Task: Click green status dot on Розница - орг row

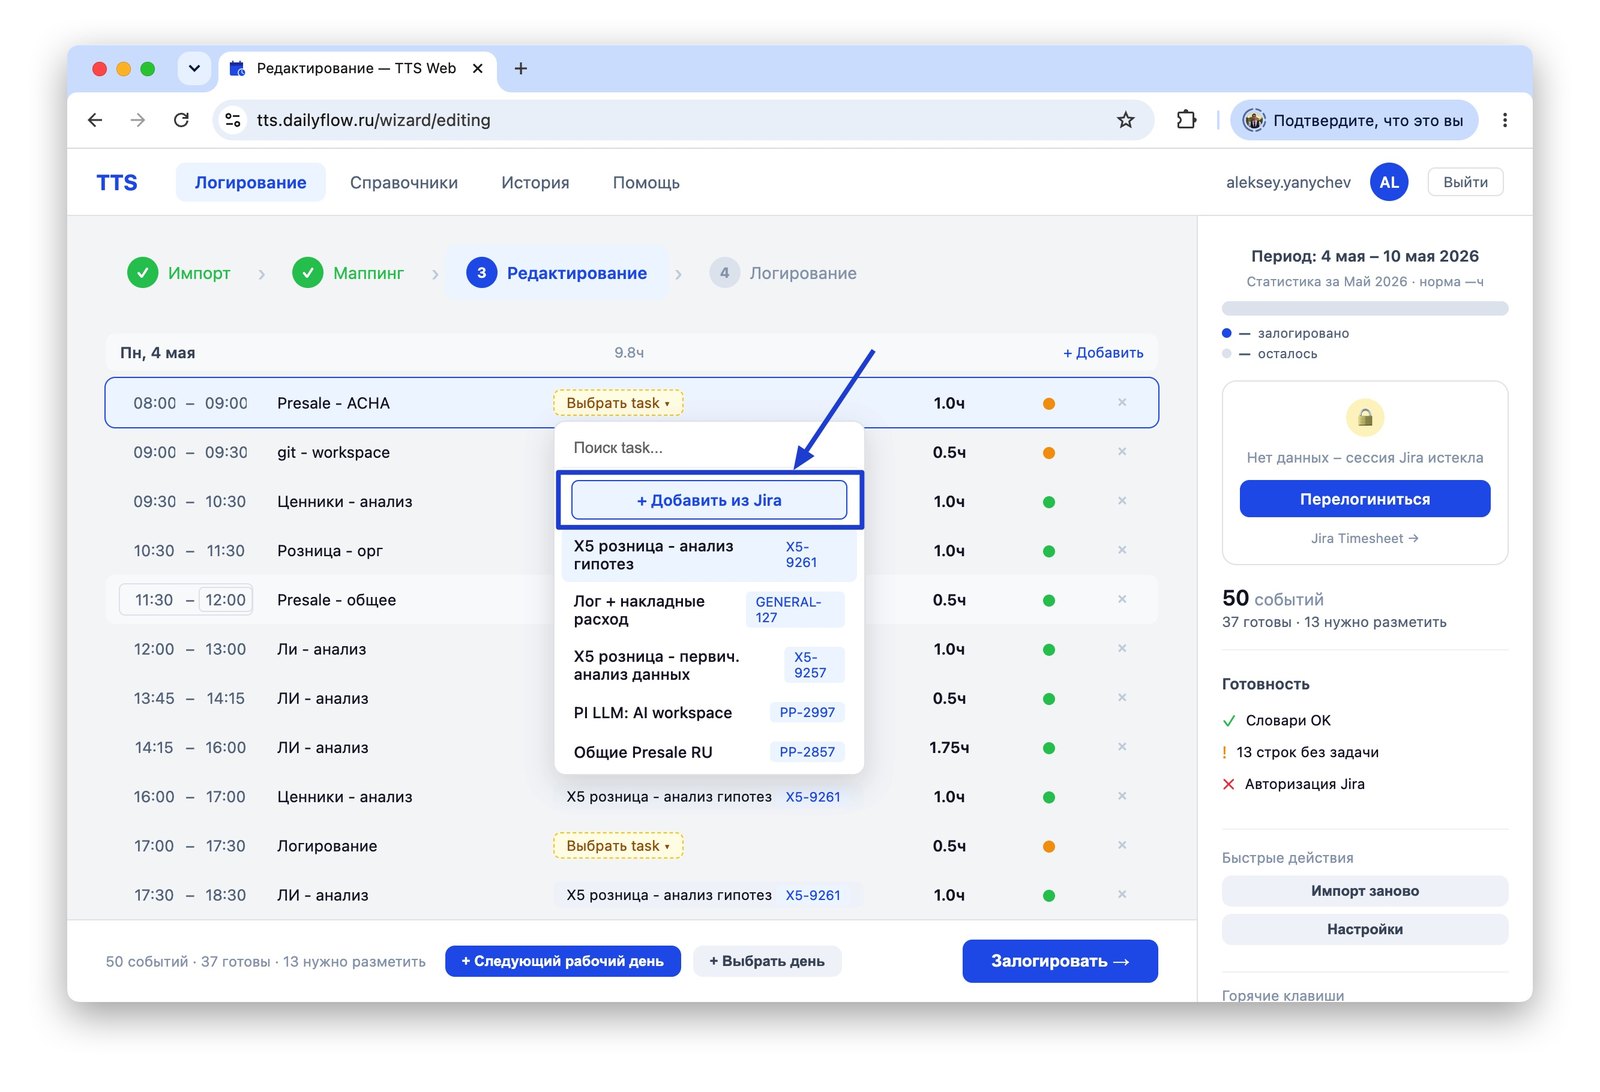Action: 1048,551
